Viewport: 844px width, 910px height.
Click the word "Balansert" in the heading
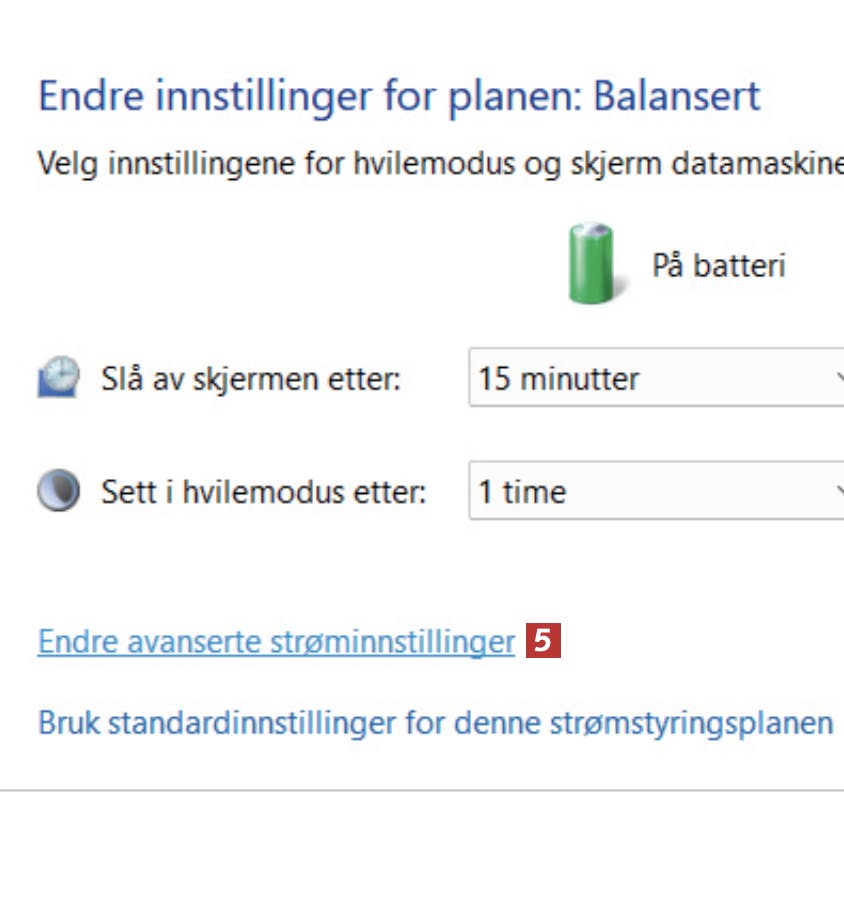pyautogui.click(x=676, y=97)
